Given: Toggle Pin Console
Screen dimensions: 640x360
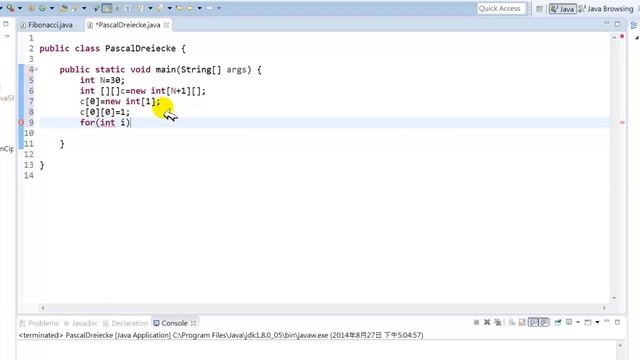Looking at the screenshot, I should click(x=558, y=322).
